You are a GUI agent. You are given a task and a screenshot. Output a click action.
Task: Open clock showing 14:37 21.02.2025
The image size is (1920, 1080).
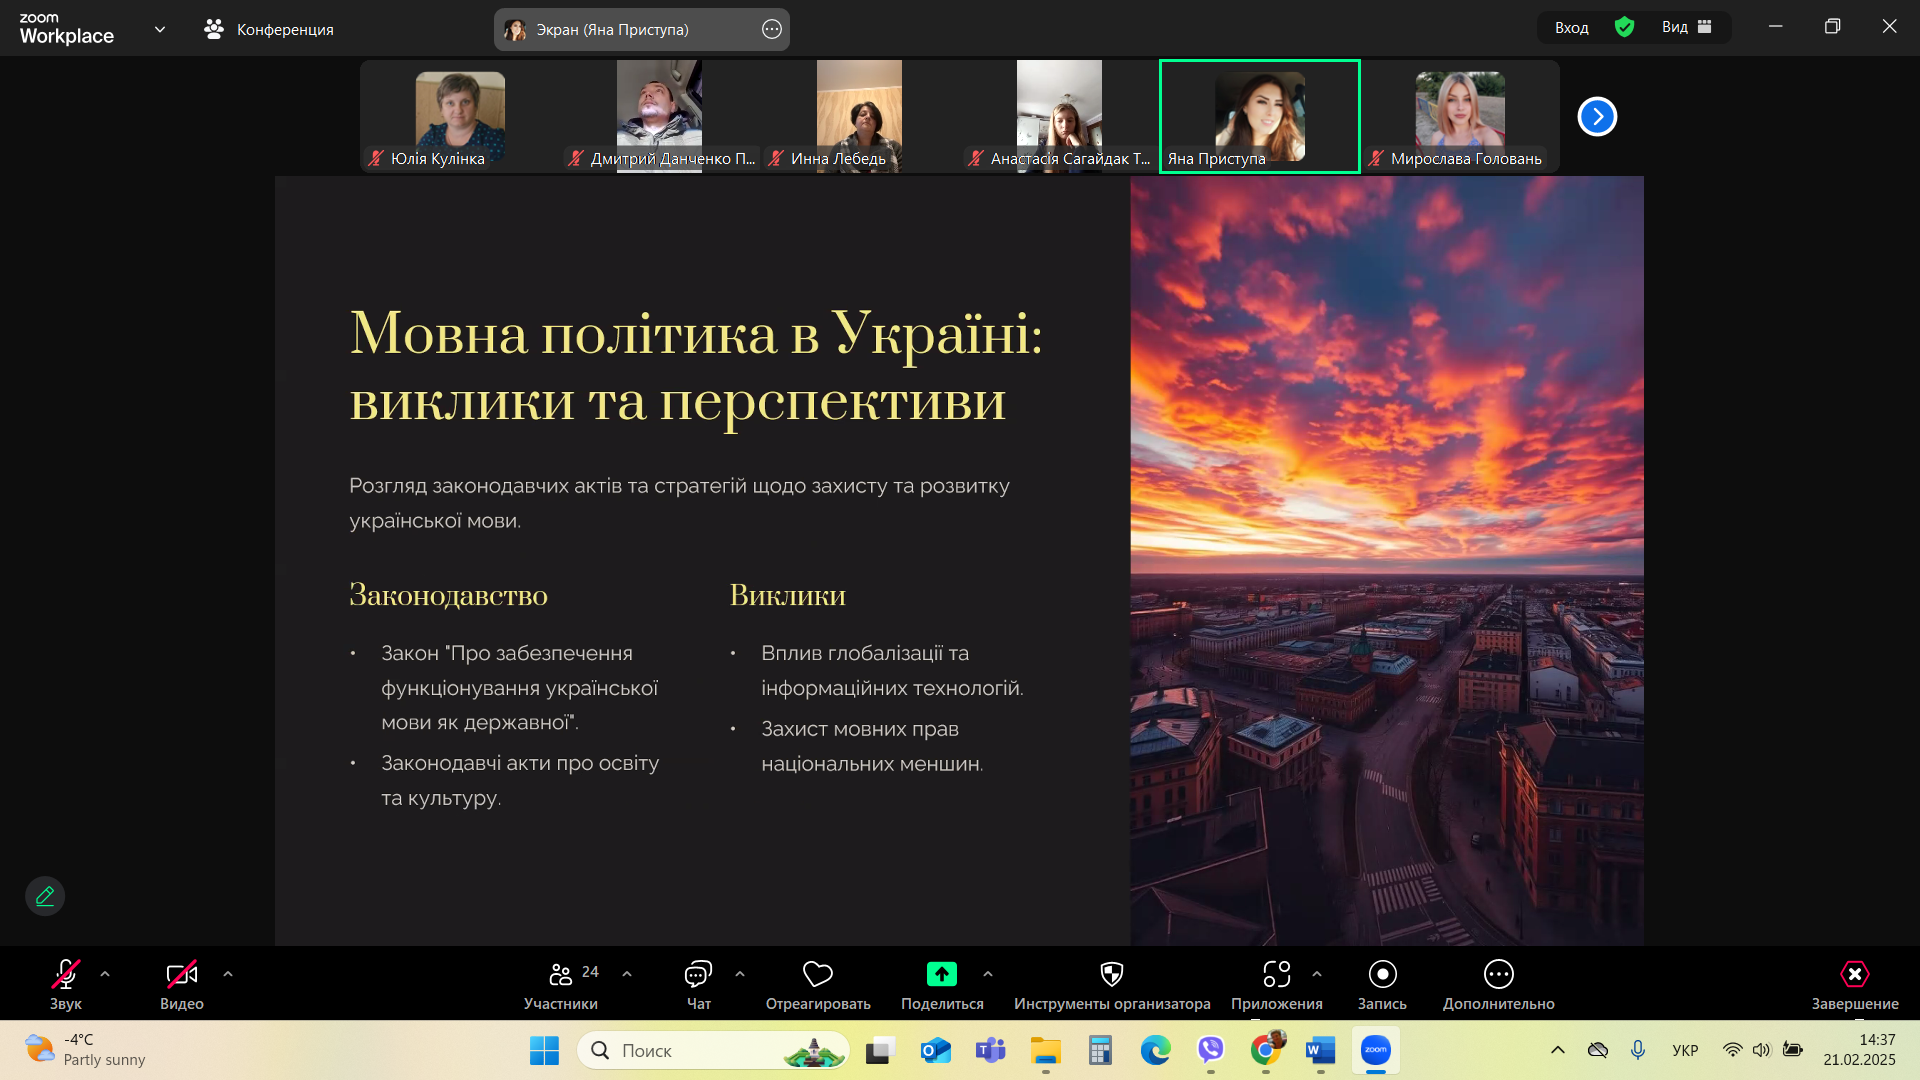(1859, 1050)
